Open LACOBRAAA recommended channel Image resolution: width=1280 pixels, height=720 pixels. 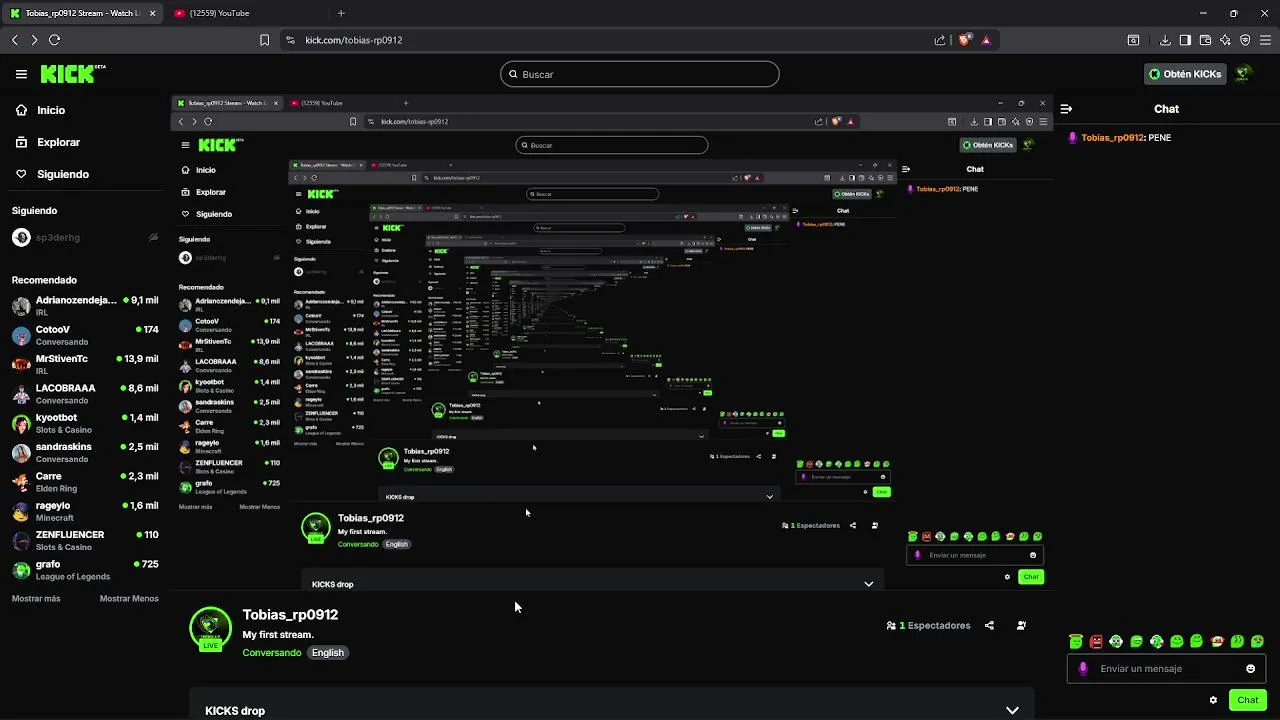85,394
